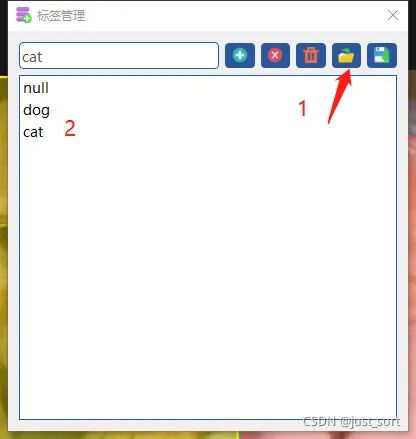416x439 pixels.
Task: Click the 标签管理 app icon in the title bar
Action: coord(24,15)
